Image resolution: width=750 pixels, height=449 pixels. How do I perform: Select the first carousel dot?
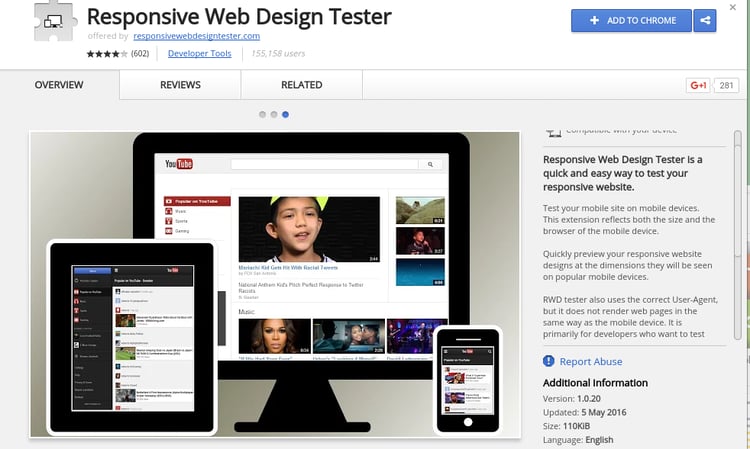pos(263,115)
